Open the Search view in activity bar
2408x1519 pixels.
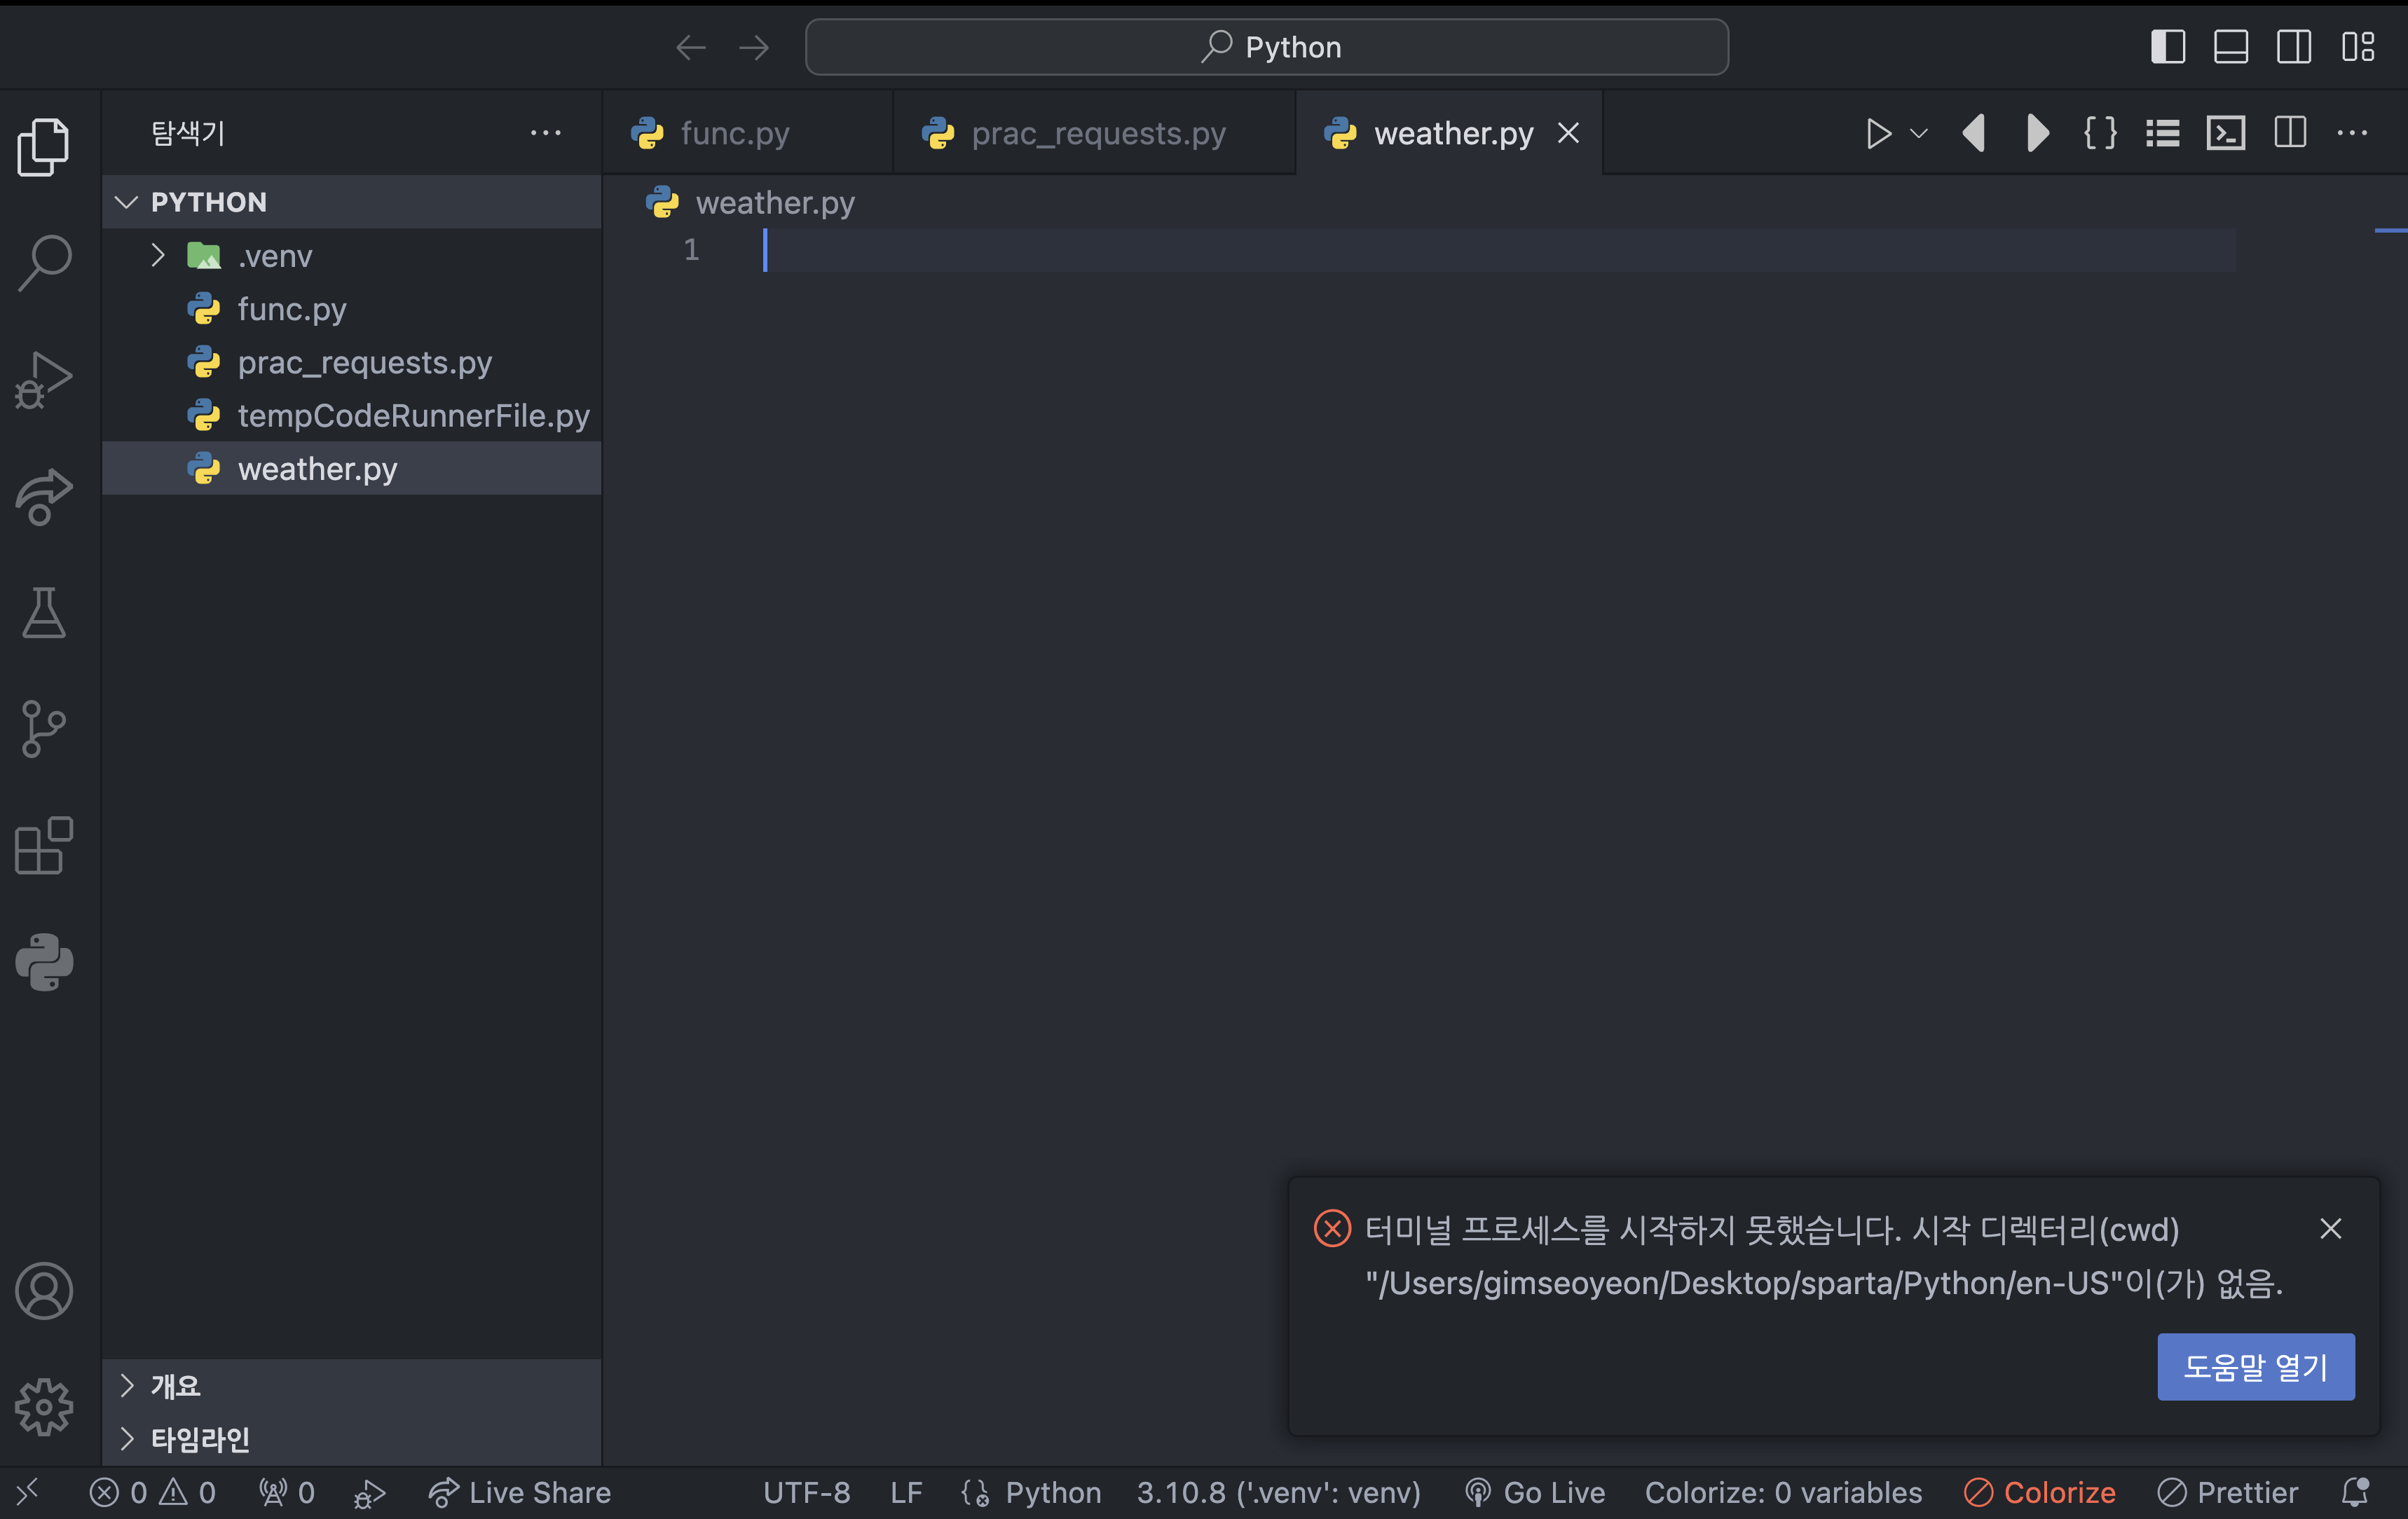(44, 263)
